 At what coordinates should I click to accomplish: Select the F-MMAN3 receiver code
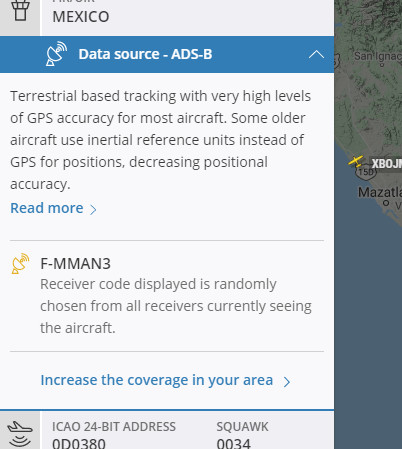click(x=75, y=264)
